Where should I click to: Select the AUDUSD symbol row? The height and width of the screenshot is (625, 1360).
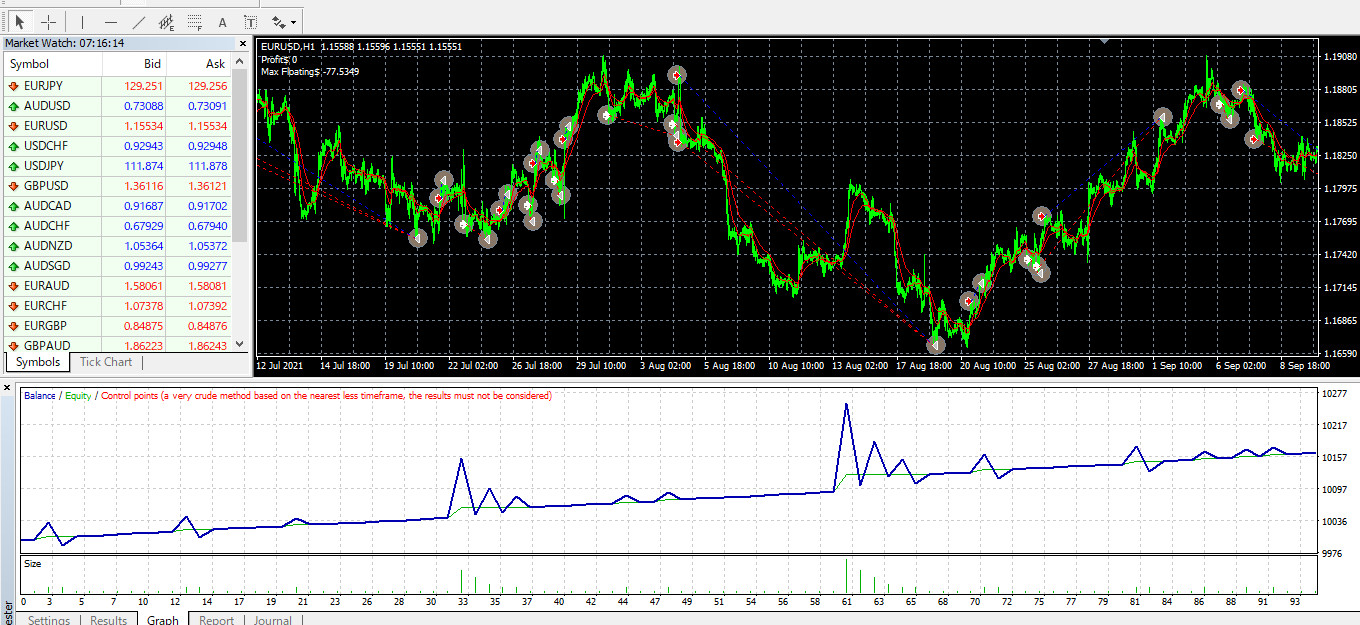click(x=117, y=106)
